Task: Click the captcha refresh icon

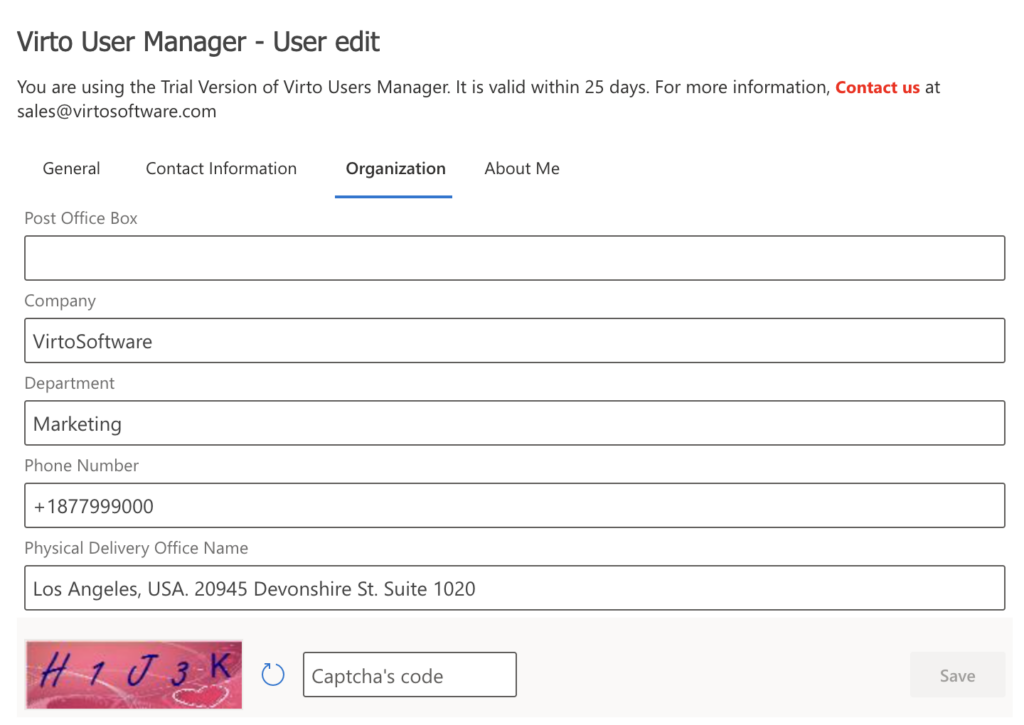Action: coord(272,674)
